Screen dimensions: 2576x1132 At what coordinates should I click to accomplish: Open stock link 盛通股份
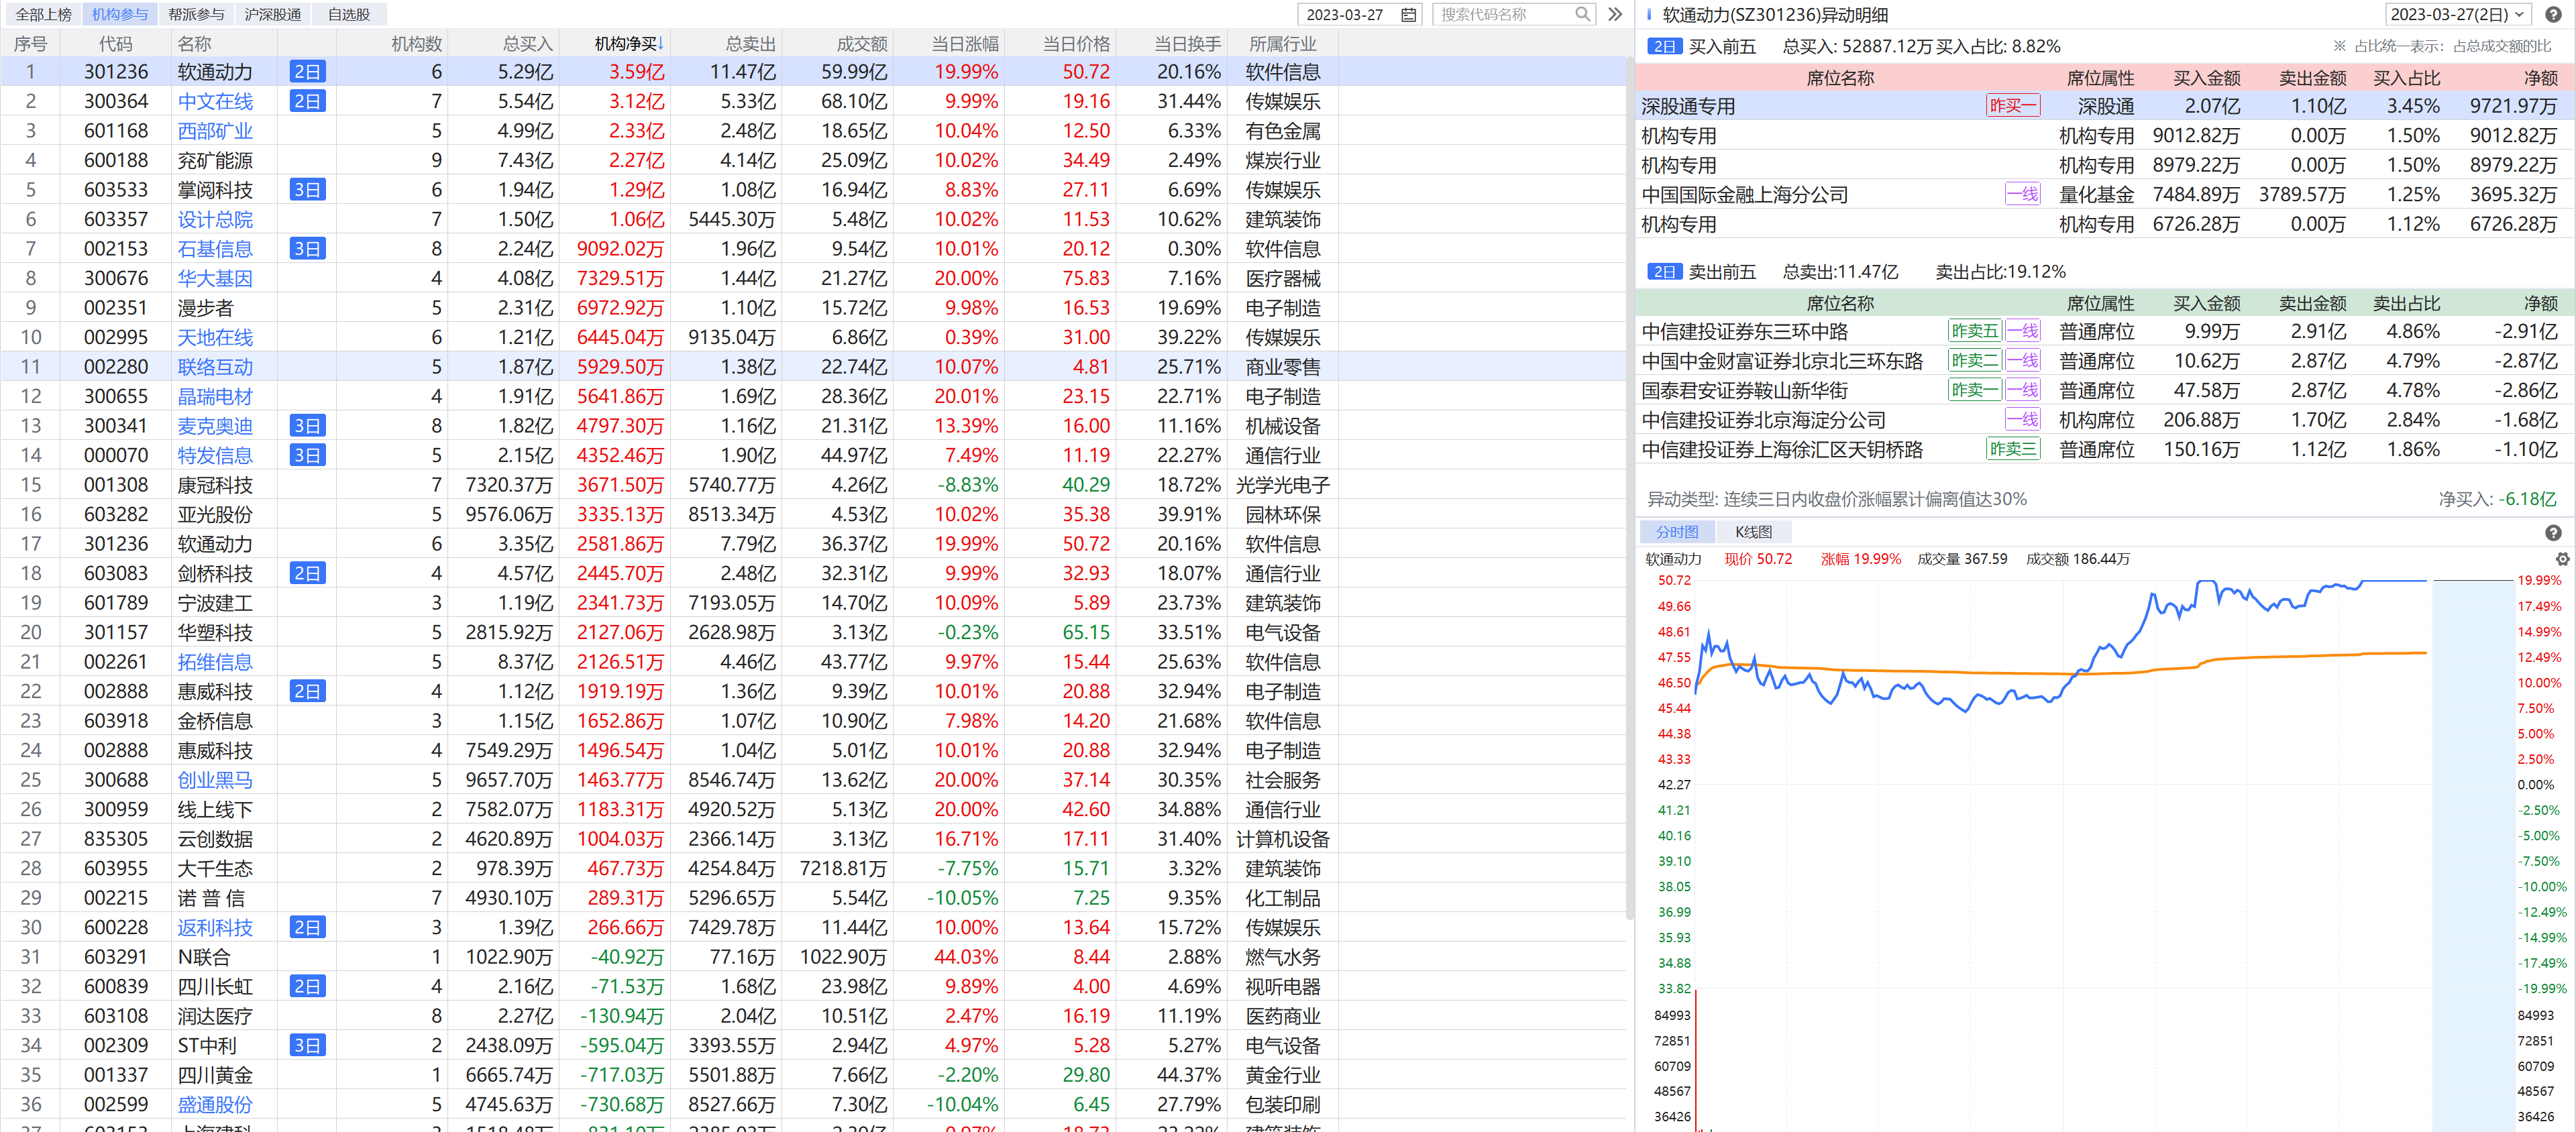[215, 1104]
